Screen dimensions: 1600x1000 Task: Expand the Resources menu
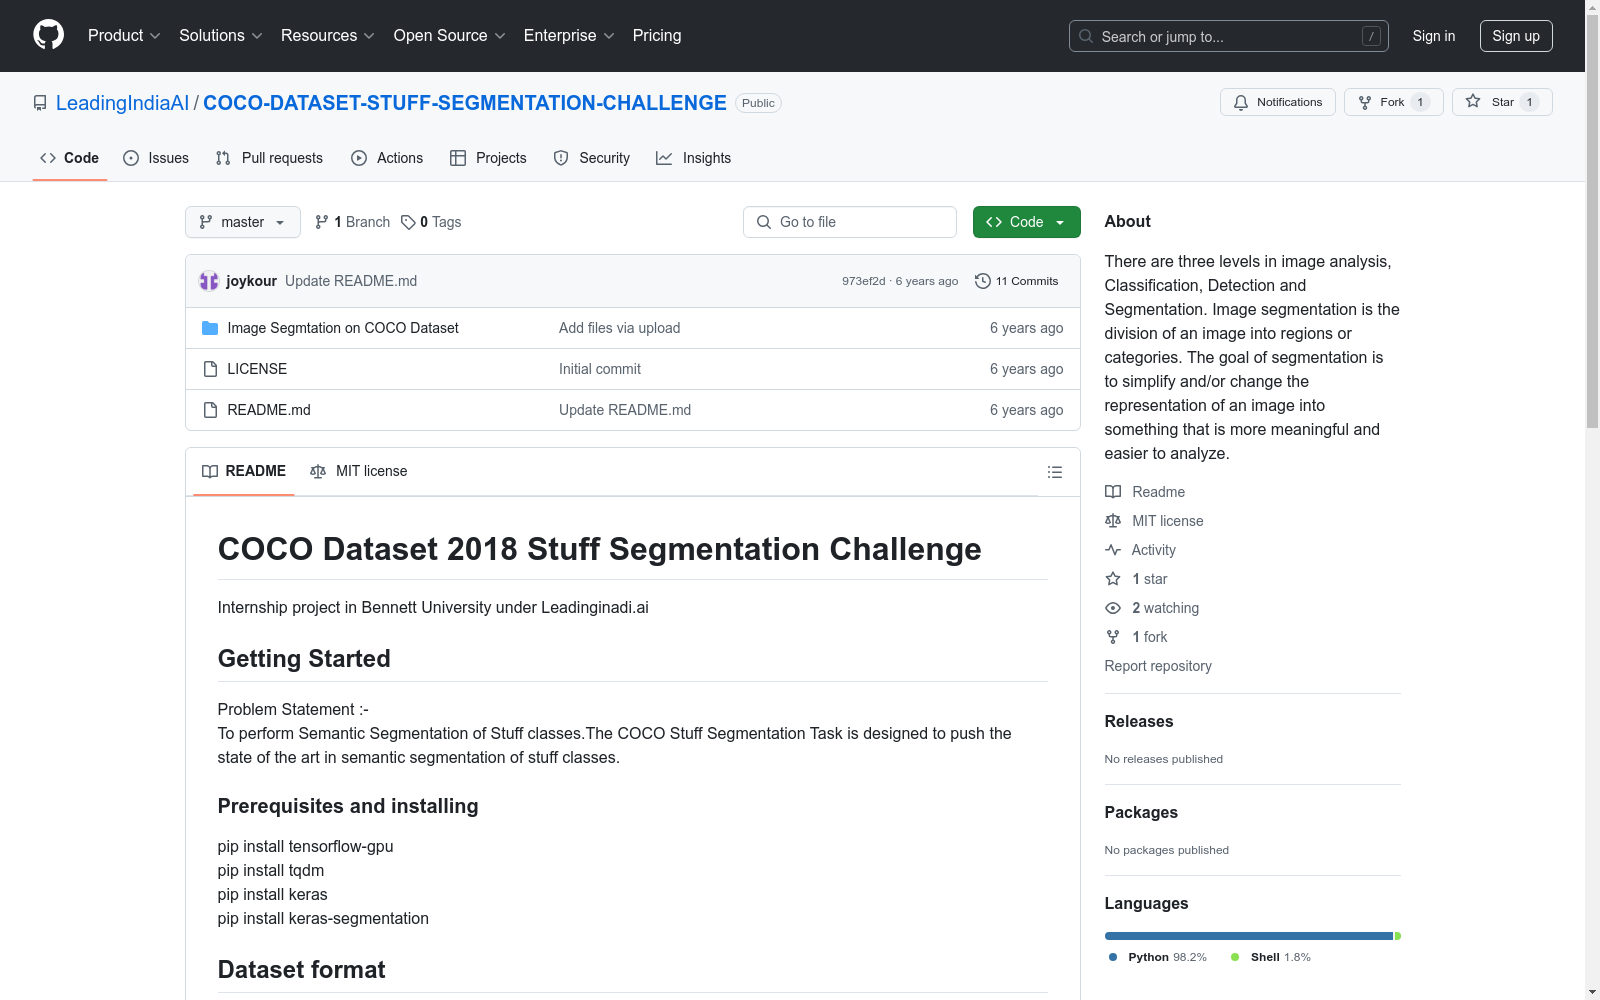click(x=328, y=36)
